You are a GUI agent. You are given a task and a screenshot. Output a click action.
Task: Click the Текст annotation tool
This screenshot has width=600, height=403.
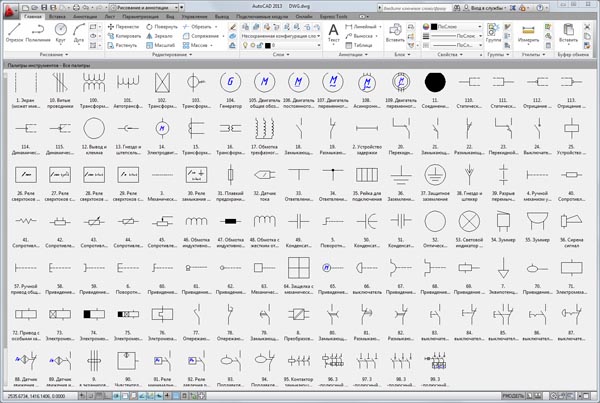click(334, 32)
